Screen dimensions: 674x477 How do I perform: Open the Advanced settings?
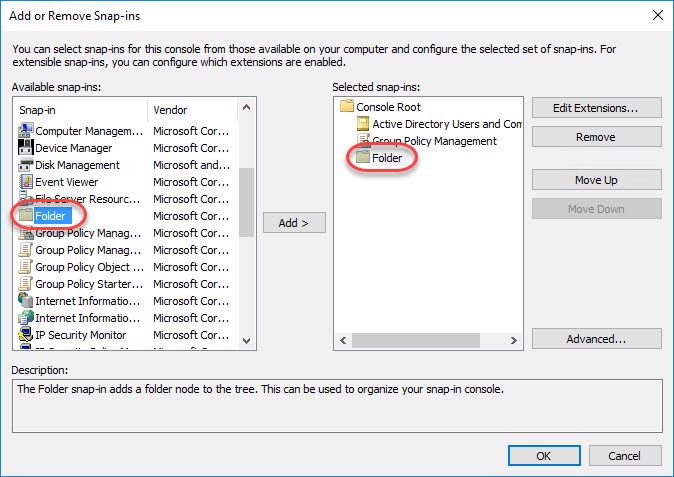[596, 339]
